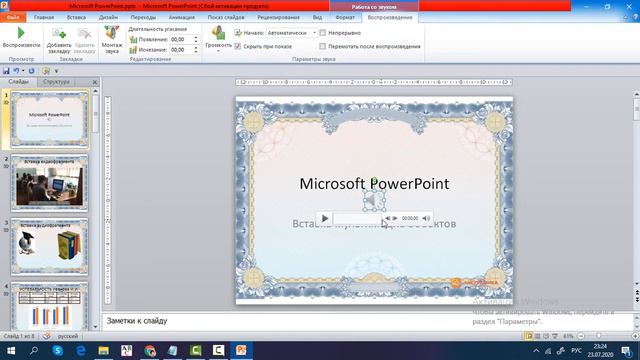
Task: Save the presentation from quick access toolbar
Action: pos(6,71)
